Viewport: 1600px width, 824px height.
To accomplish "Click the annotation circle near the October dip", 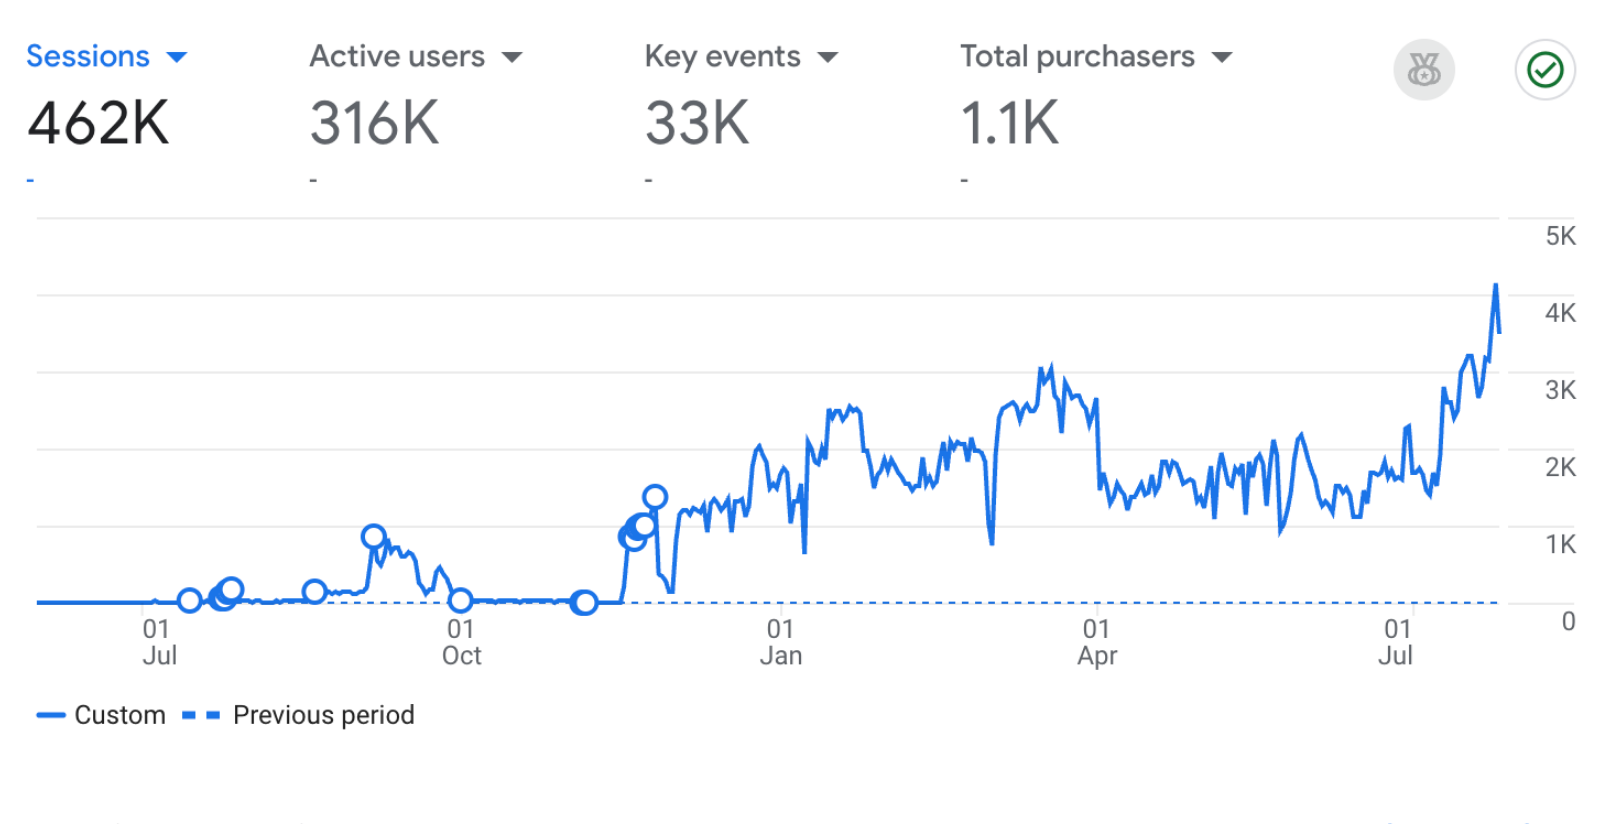I will point(460,601).
